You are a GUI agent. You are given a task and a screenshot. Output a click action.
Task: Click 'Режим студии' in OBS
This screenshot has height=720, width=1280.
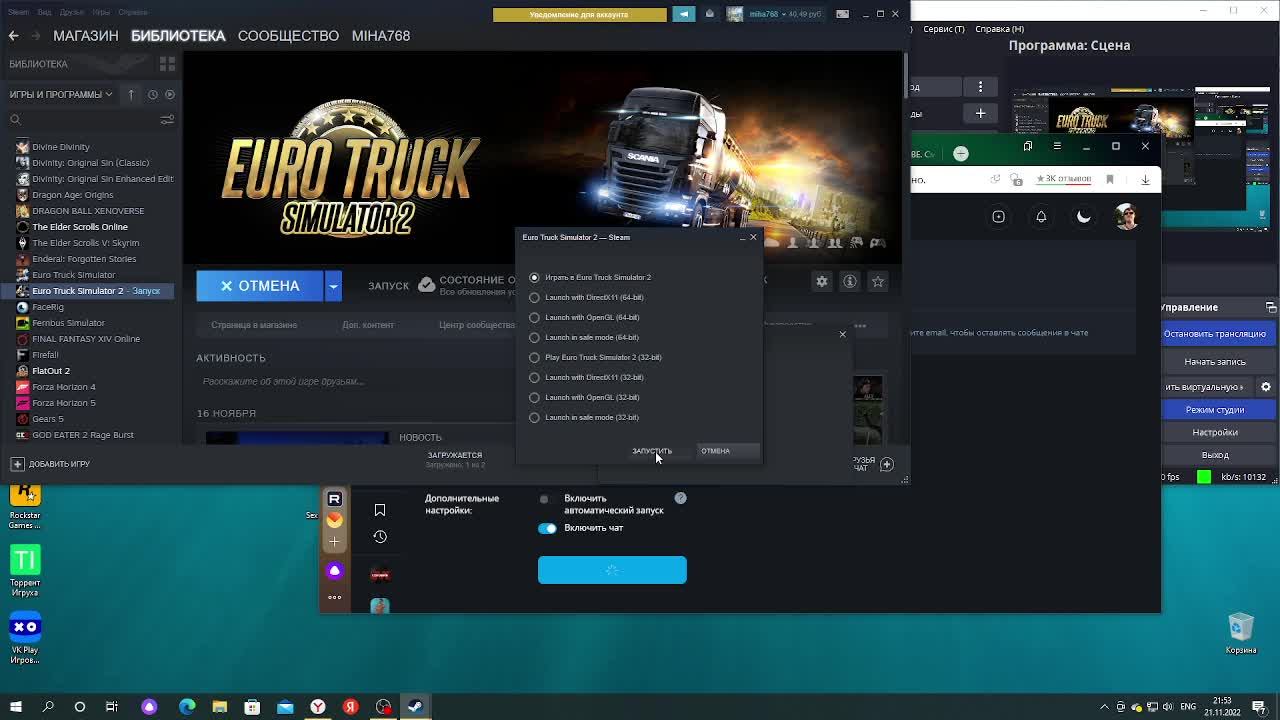(1215, 410)
